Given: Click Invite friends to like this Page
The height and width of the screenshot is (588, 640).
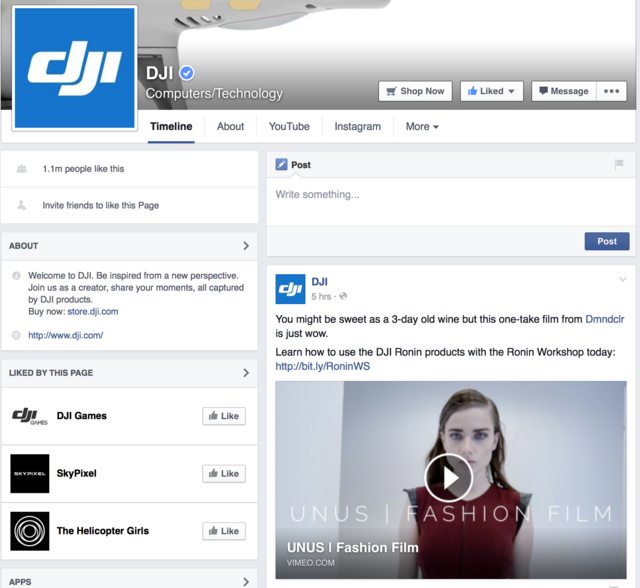Looking at the screenshot, I should [100, 205].
